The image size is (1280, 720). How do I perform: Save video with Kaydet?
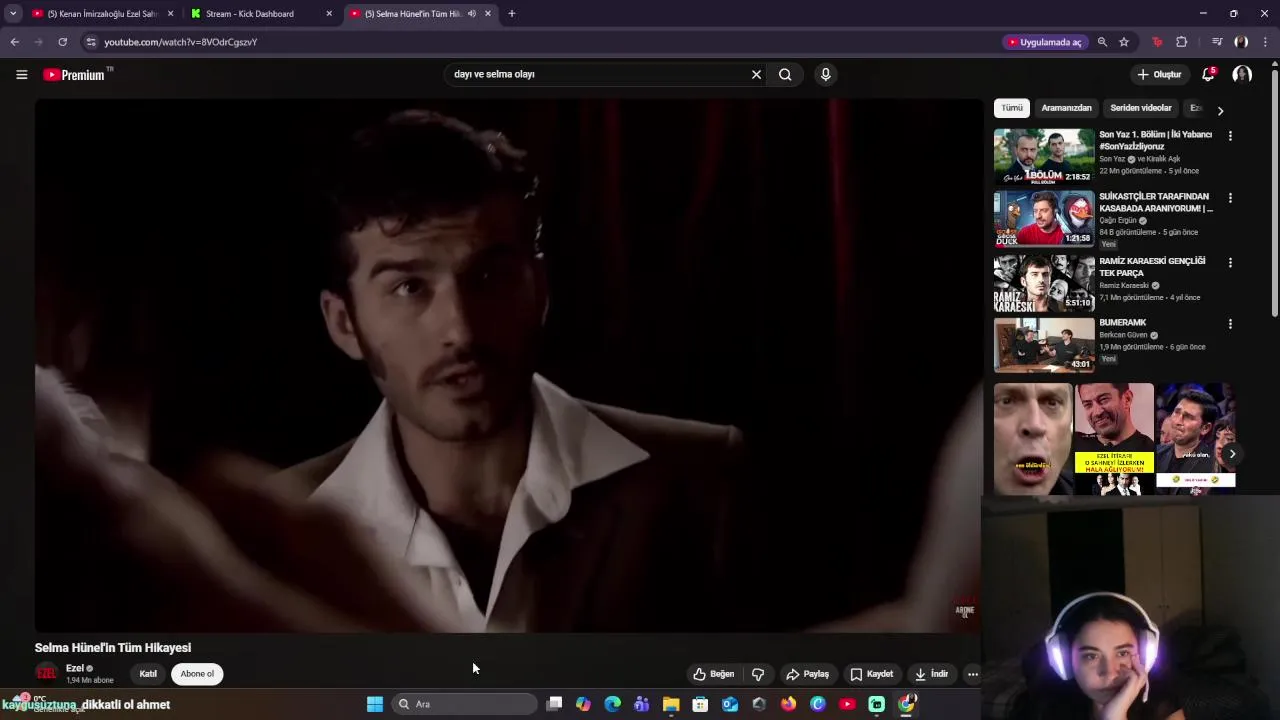(871, 674)
